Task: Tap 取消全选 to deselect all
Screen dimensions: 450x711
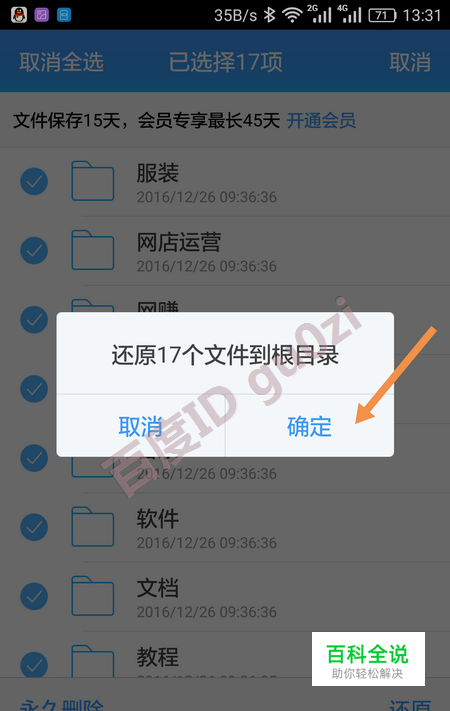Action: (x=61, y=62)
